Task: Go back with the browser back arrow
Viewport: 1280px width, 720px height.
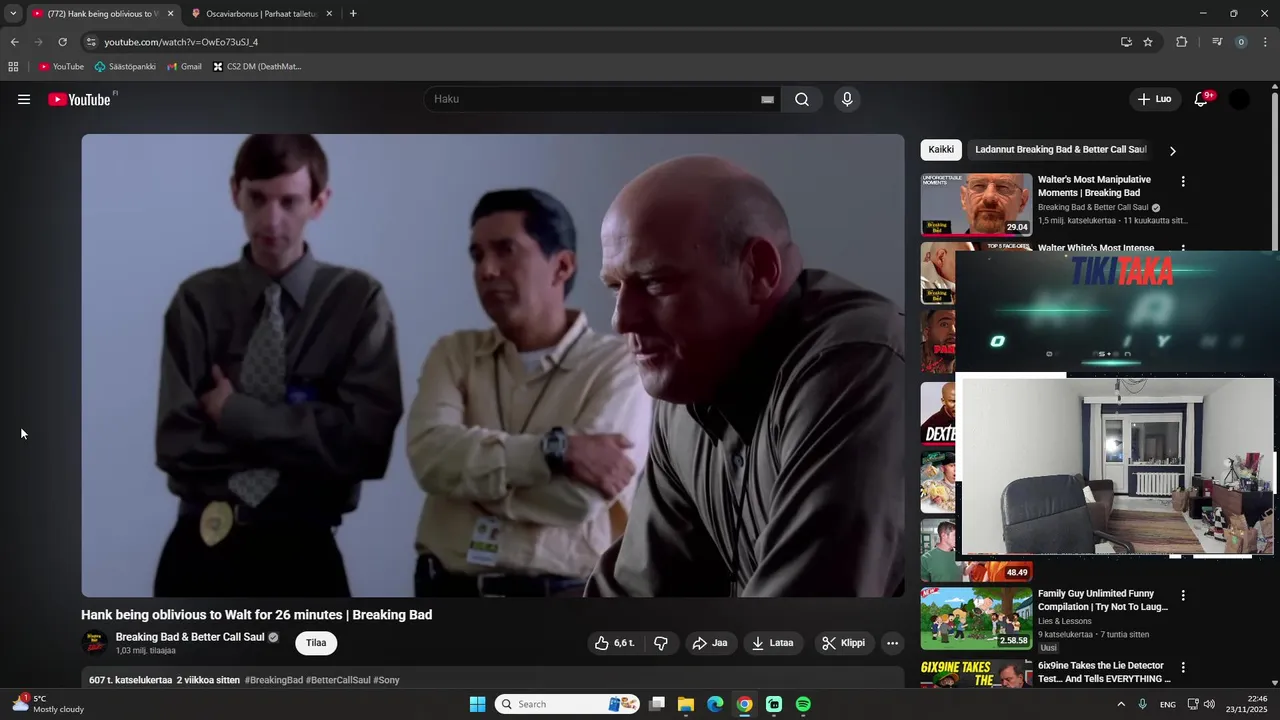Action: coord(14,42)
